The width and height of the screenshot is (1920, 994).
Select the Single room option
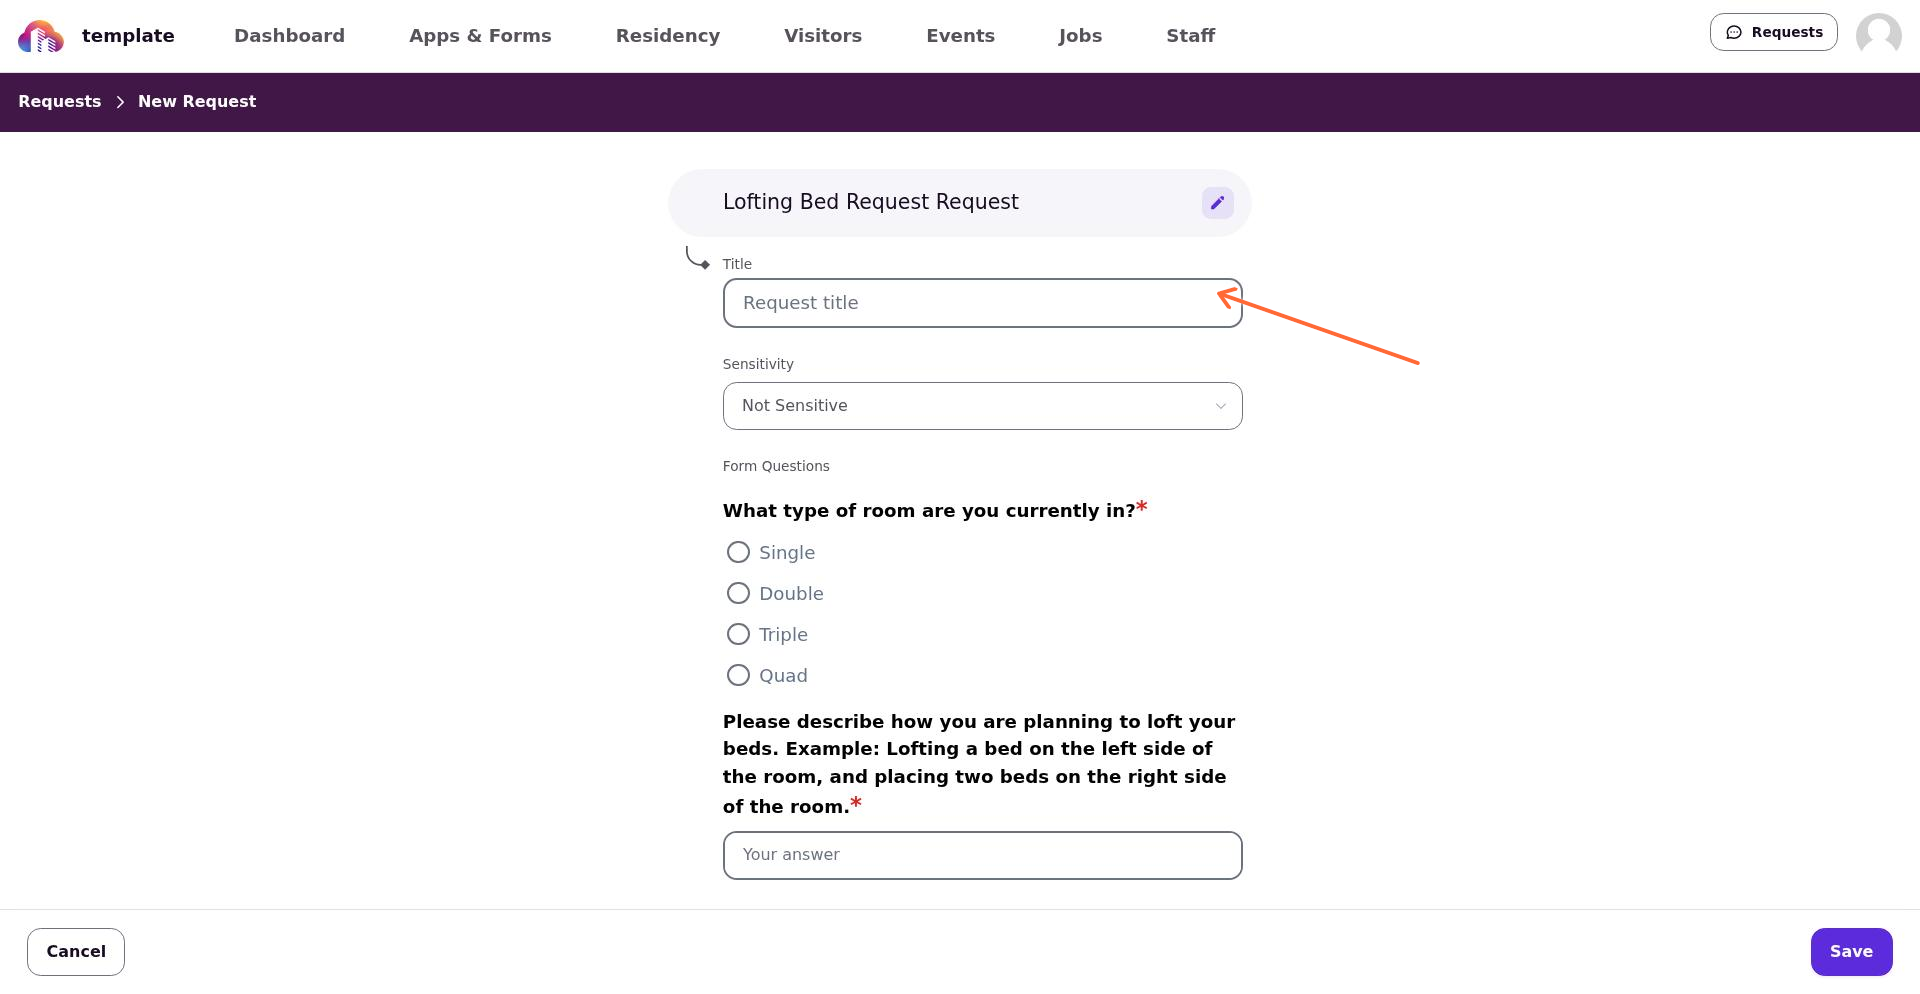coord(738,552)
